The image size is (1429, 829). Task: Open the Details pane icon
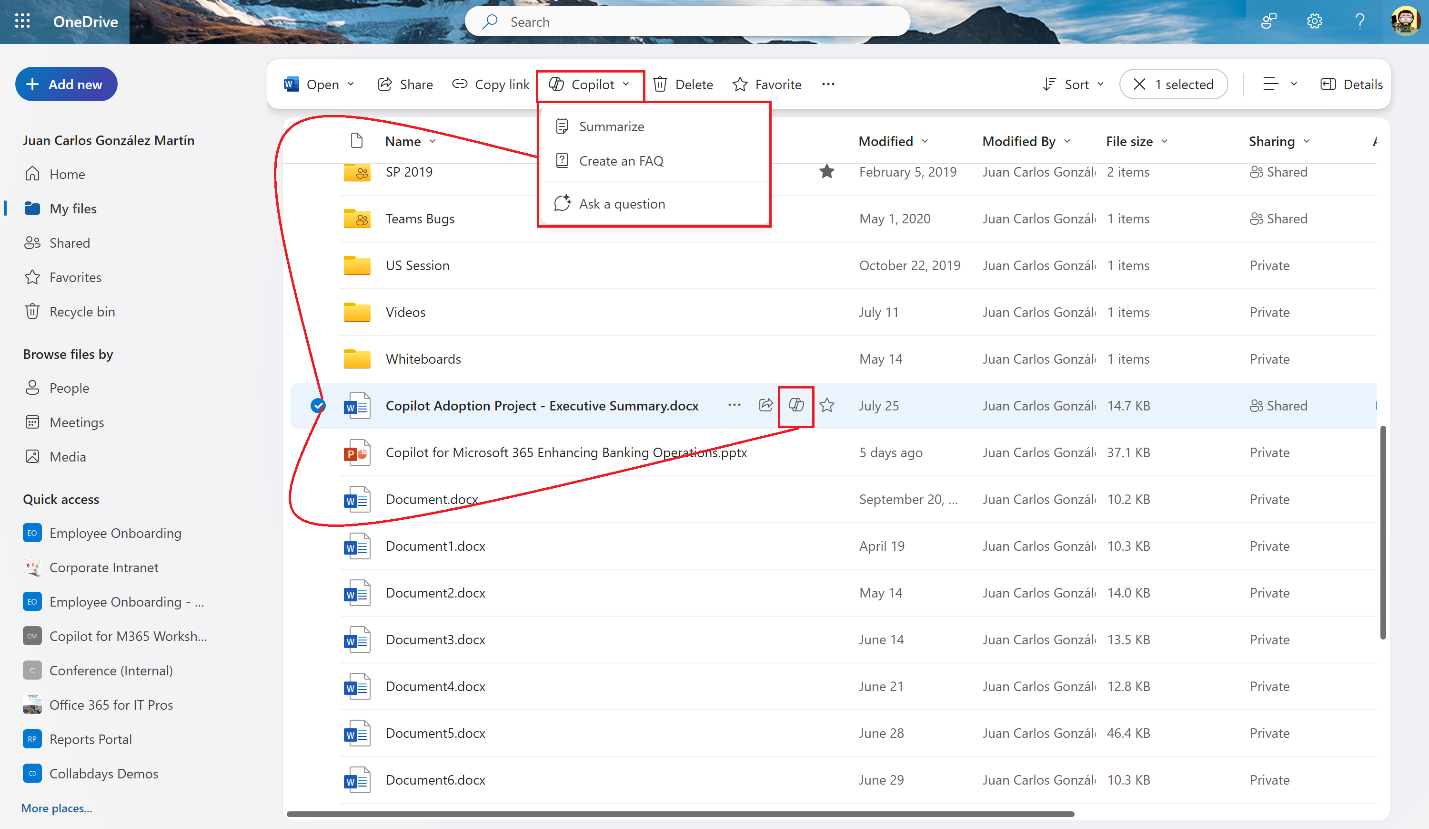[1351, 84]
